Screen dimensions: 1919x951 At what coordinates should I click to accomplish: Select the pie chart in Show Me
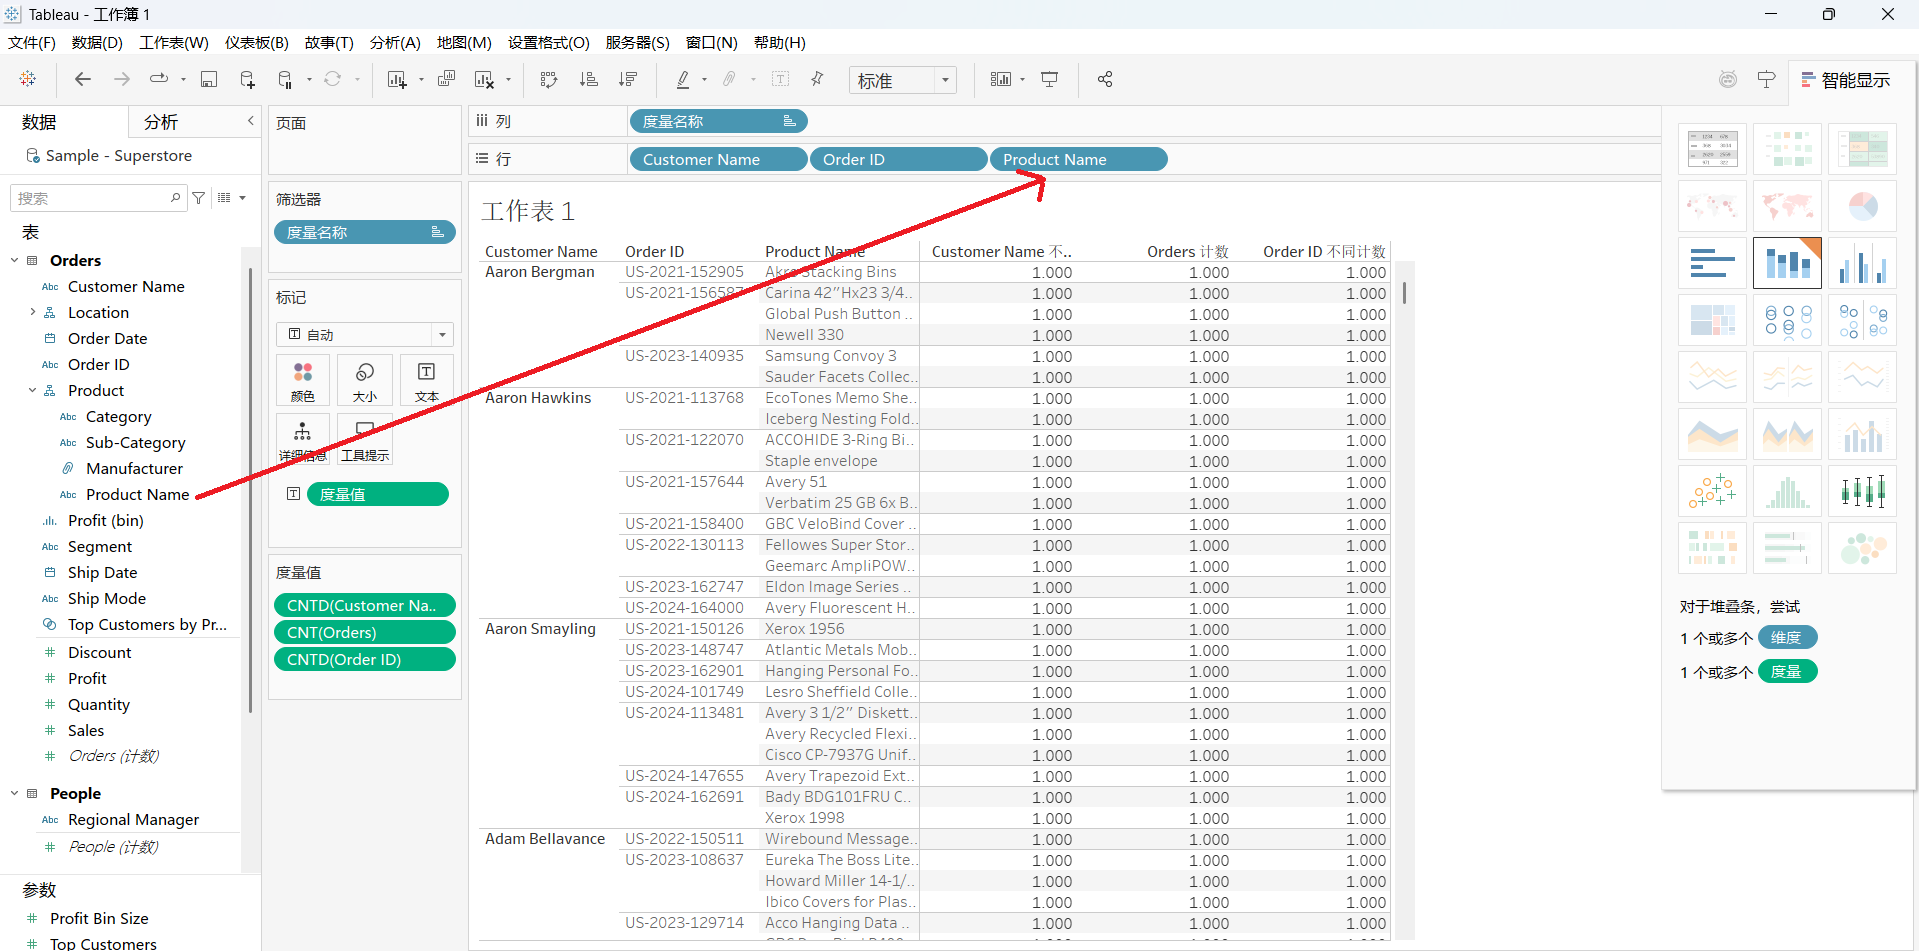(1862, 207)
